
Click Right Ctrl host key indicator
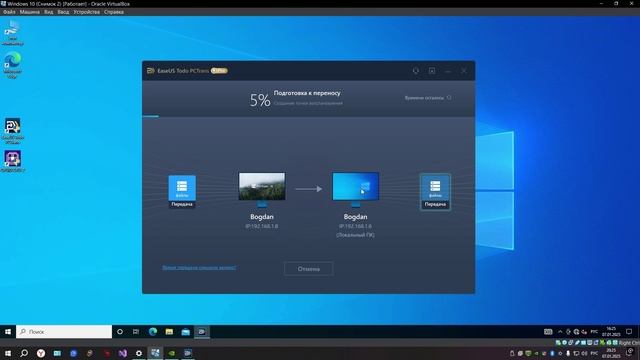(x=629, y=343)
